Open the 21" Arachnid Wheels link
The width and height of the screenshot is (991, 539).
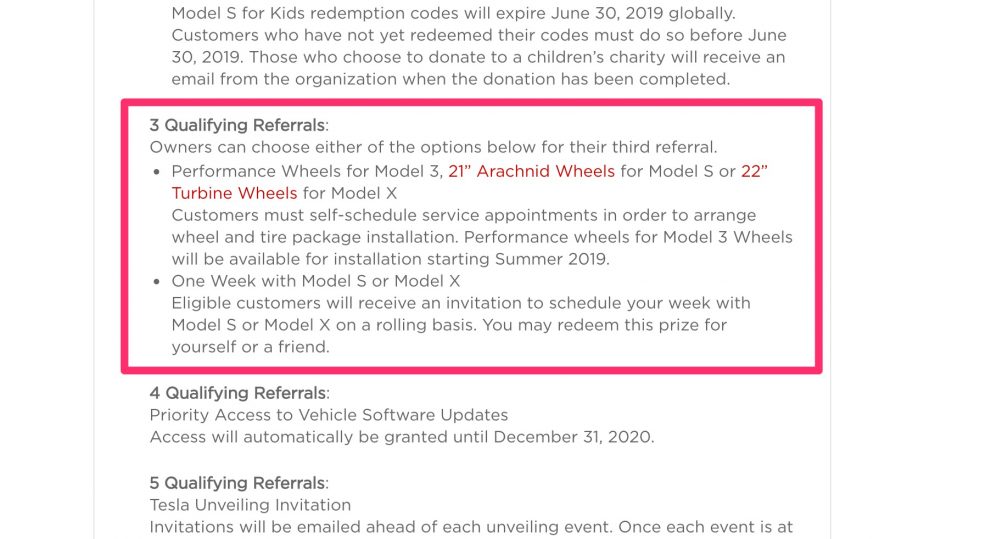click(531, 171)
